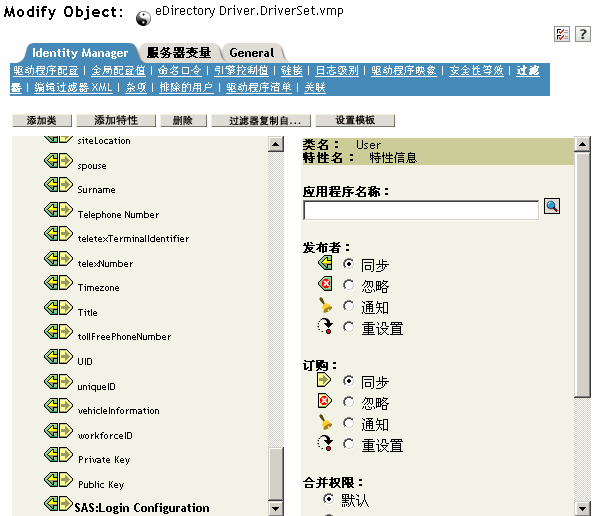This screenshot has width=594, height=516.
Task: Click publisher notify bell icon
Action: pyautogui.click(x=325, y=305)
